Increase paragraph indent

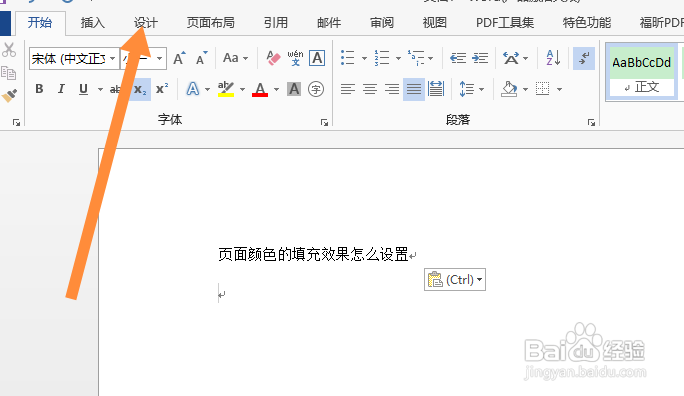480,58
